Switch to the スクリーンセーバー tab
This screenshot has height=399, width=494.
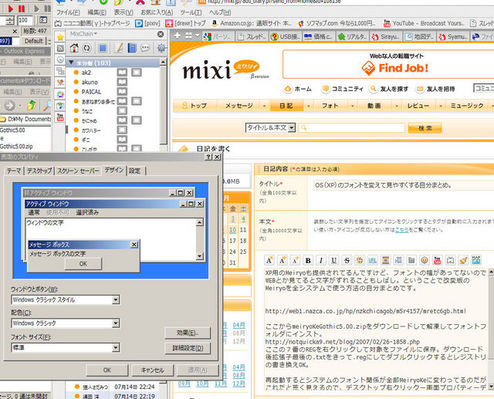(x=78, y=171)
